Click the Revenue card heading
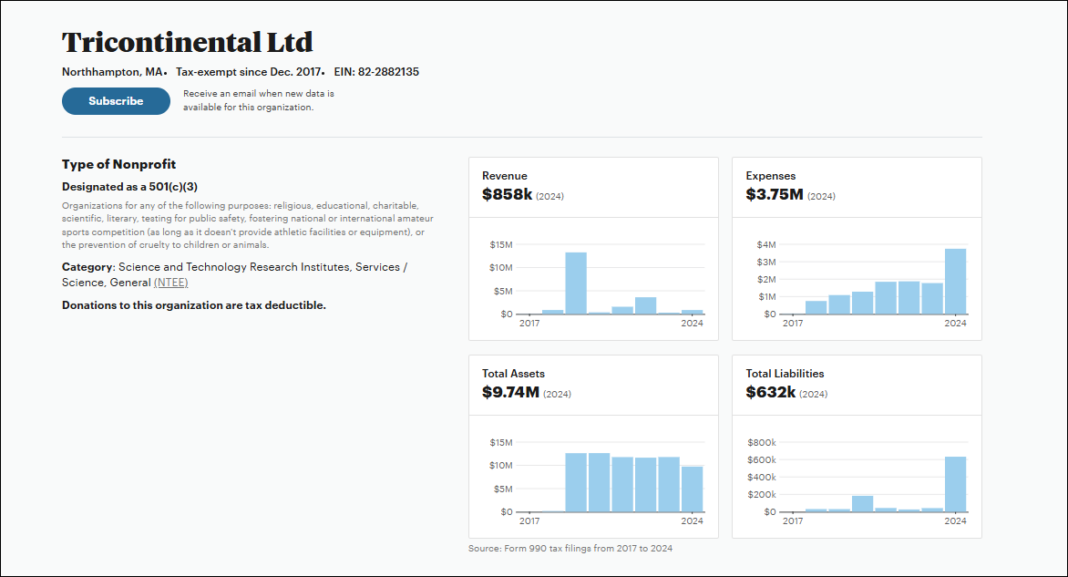The image size is (1068, 577). tap(504, 176)
